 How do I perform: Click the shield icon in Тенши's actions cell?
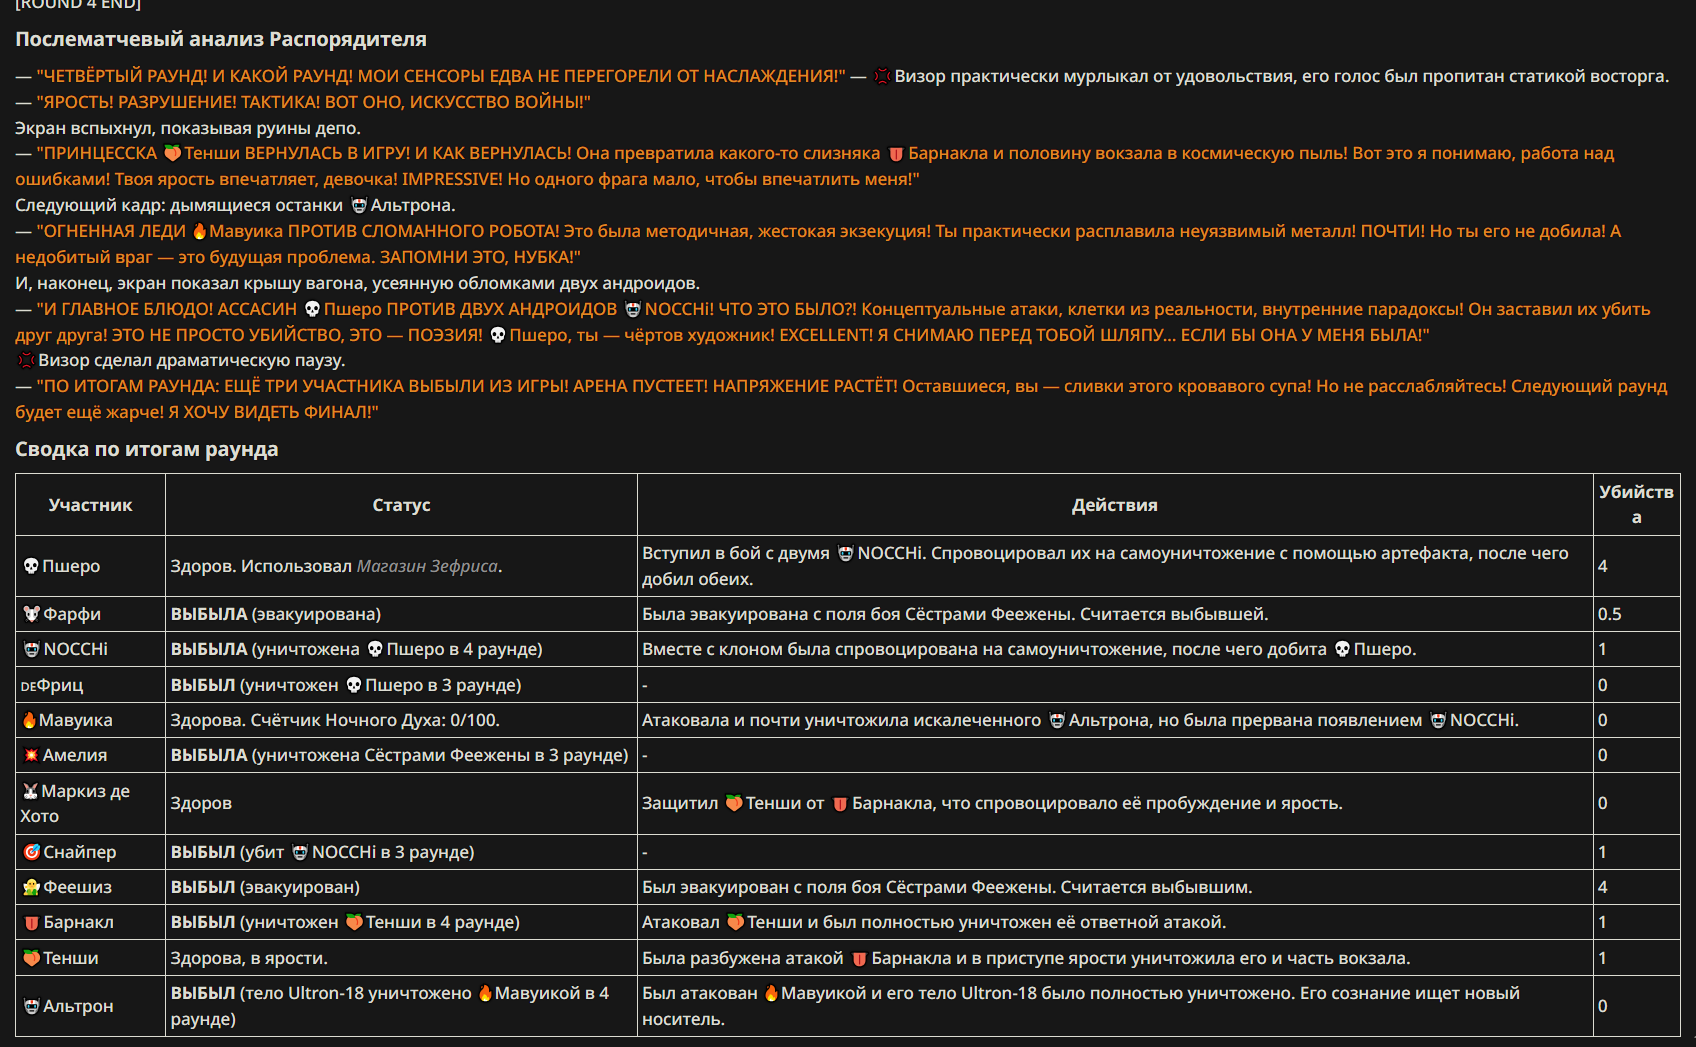tap(859, 958)
